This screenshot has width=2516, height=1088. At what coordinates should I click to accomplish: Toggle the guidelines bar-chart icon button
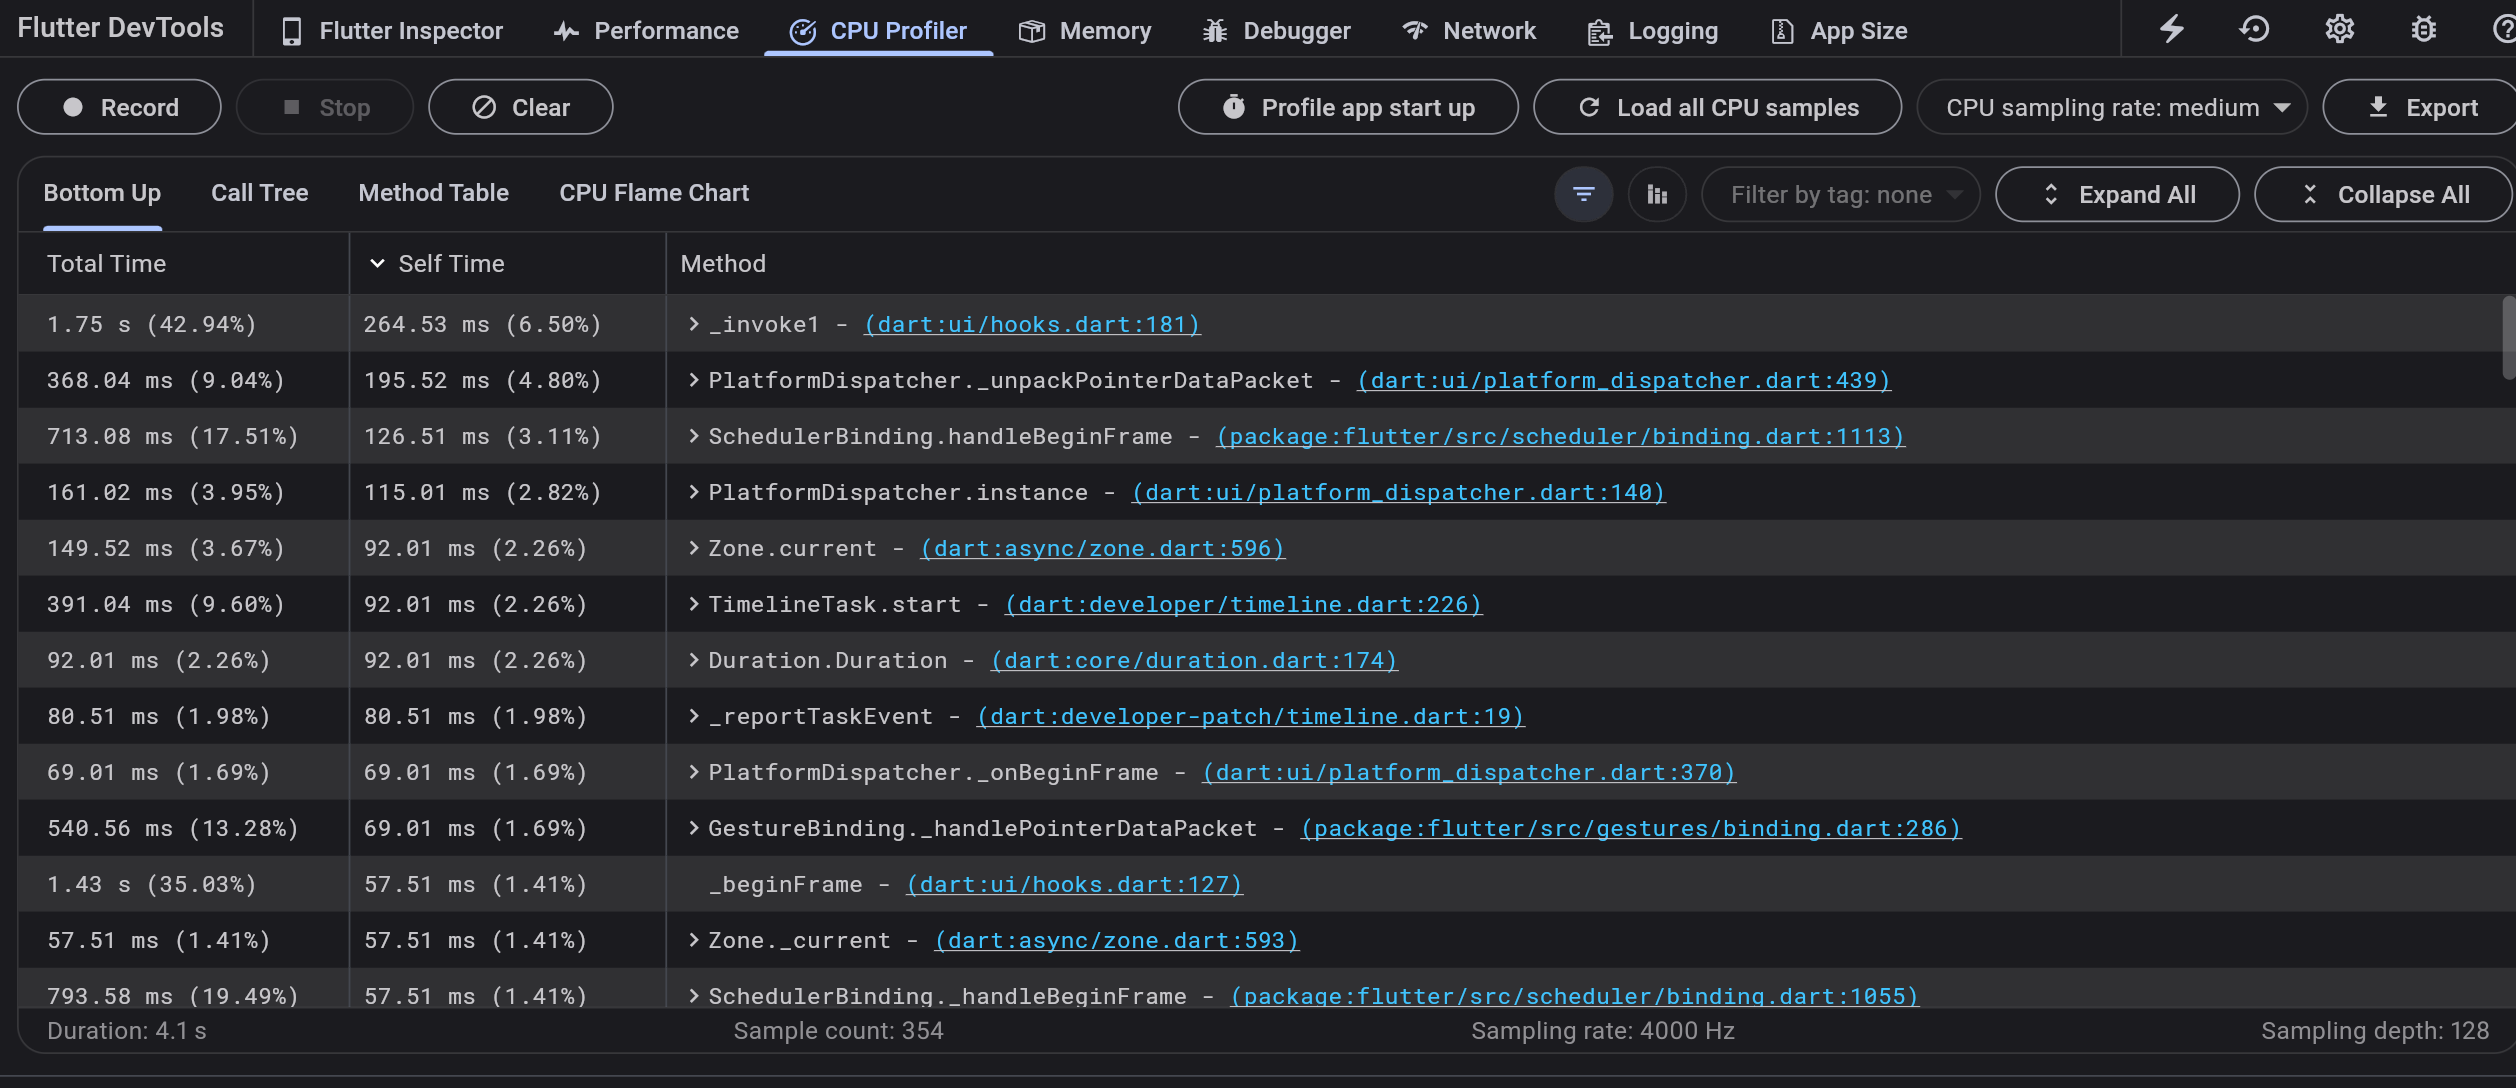(x=1657, y=194)
